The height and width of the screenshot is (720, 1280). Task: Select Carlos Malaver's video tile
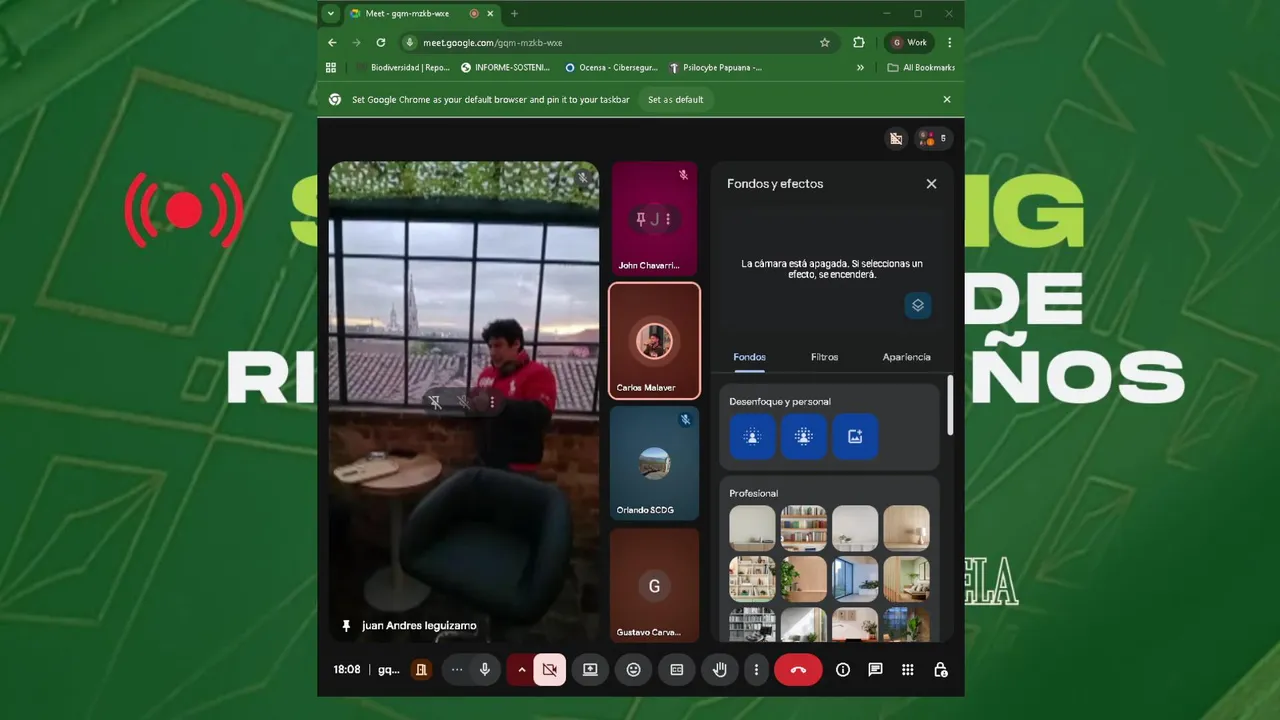click(655, 341)
